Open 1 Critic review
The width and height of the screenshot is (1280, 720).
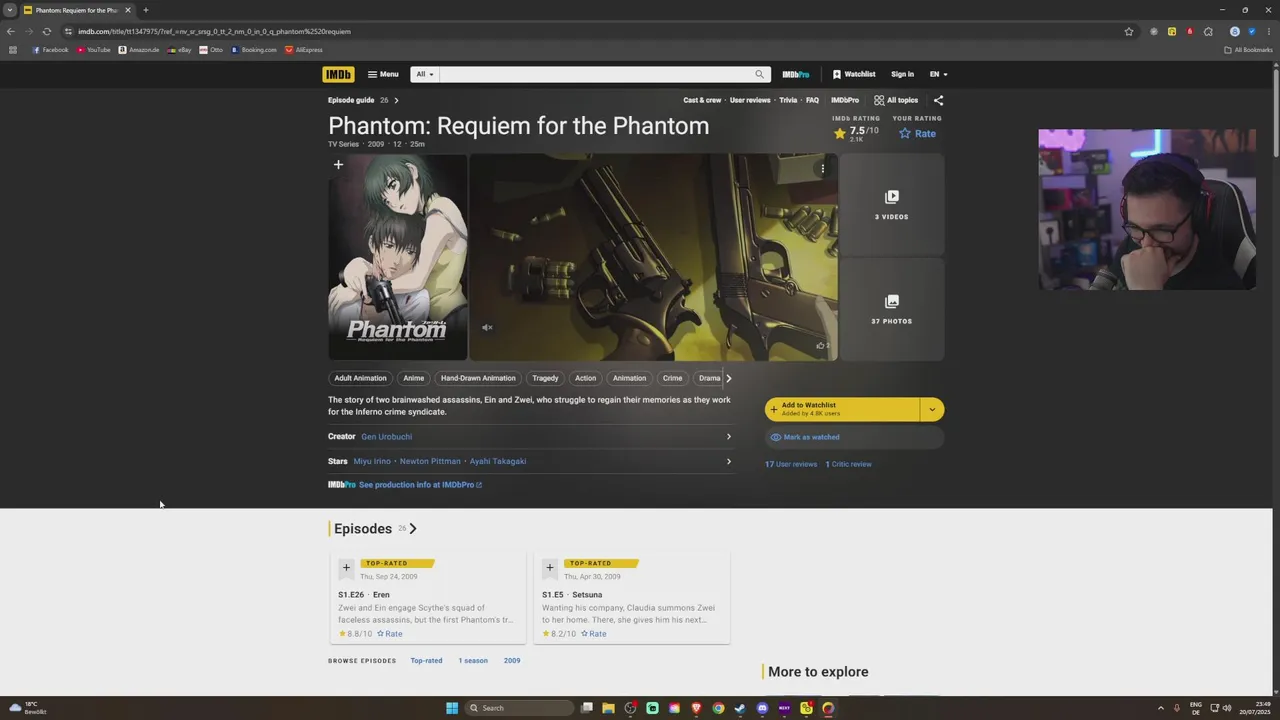pyautogui.click(x=848, y=464)
